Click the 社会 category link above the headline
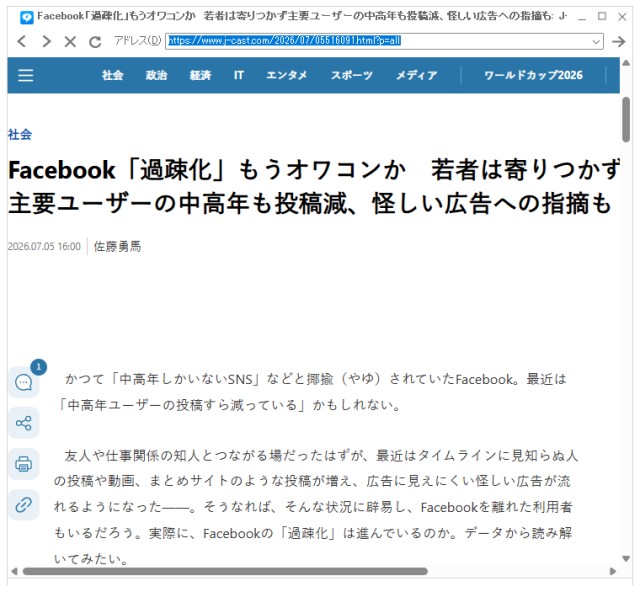 pyautogui.click(x=20, y=134)
